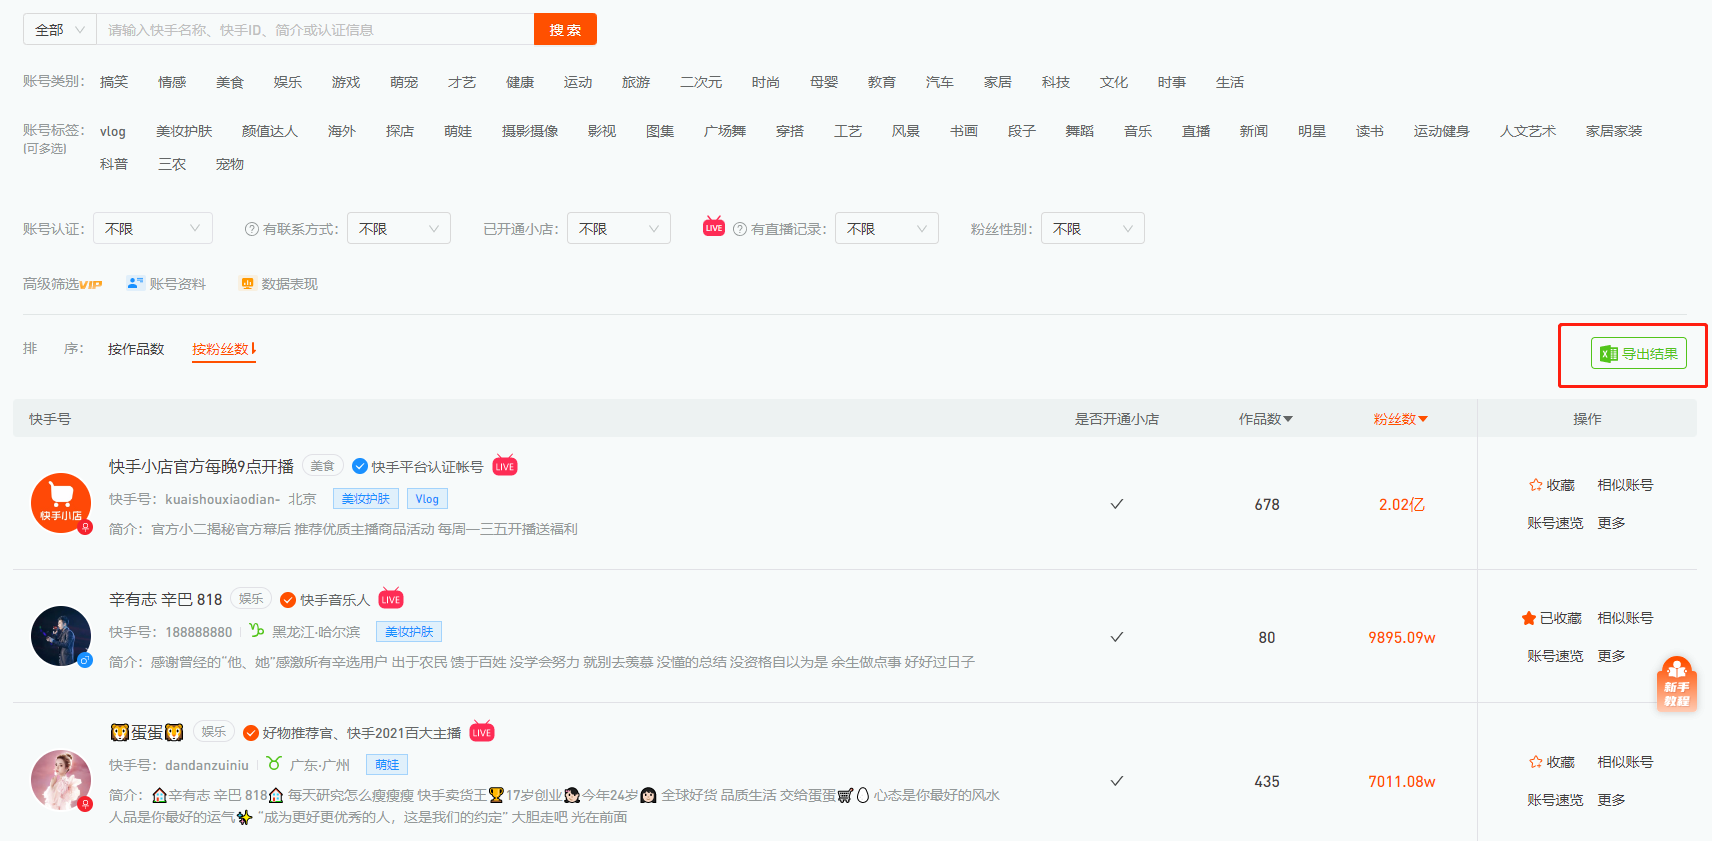Click the LIVE icon on 辛有志 row
Viewport: 1712px width, 841px height.
391,598
